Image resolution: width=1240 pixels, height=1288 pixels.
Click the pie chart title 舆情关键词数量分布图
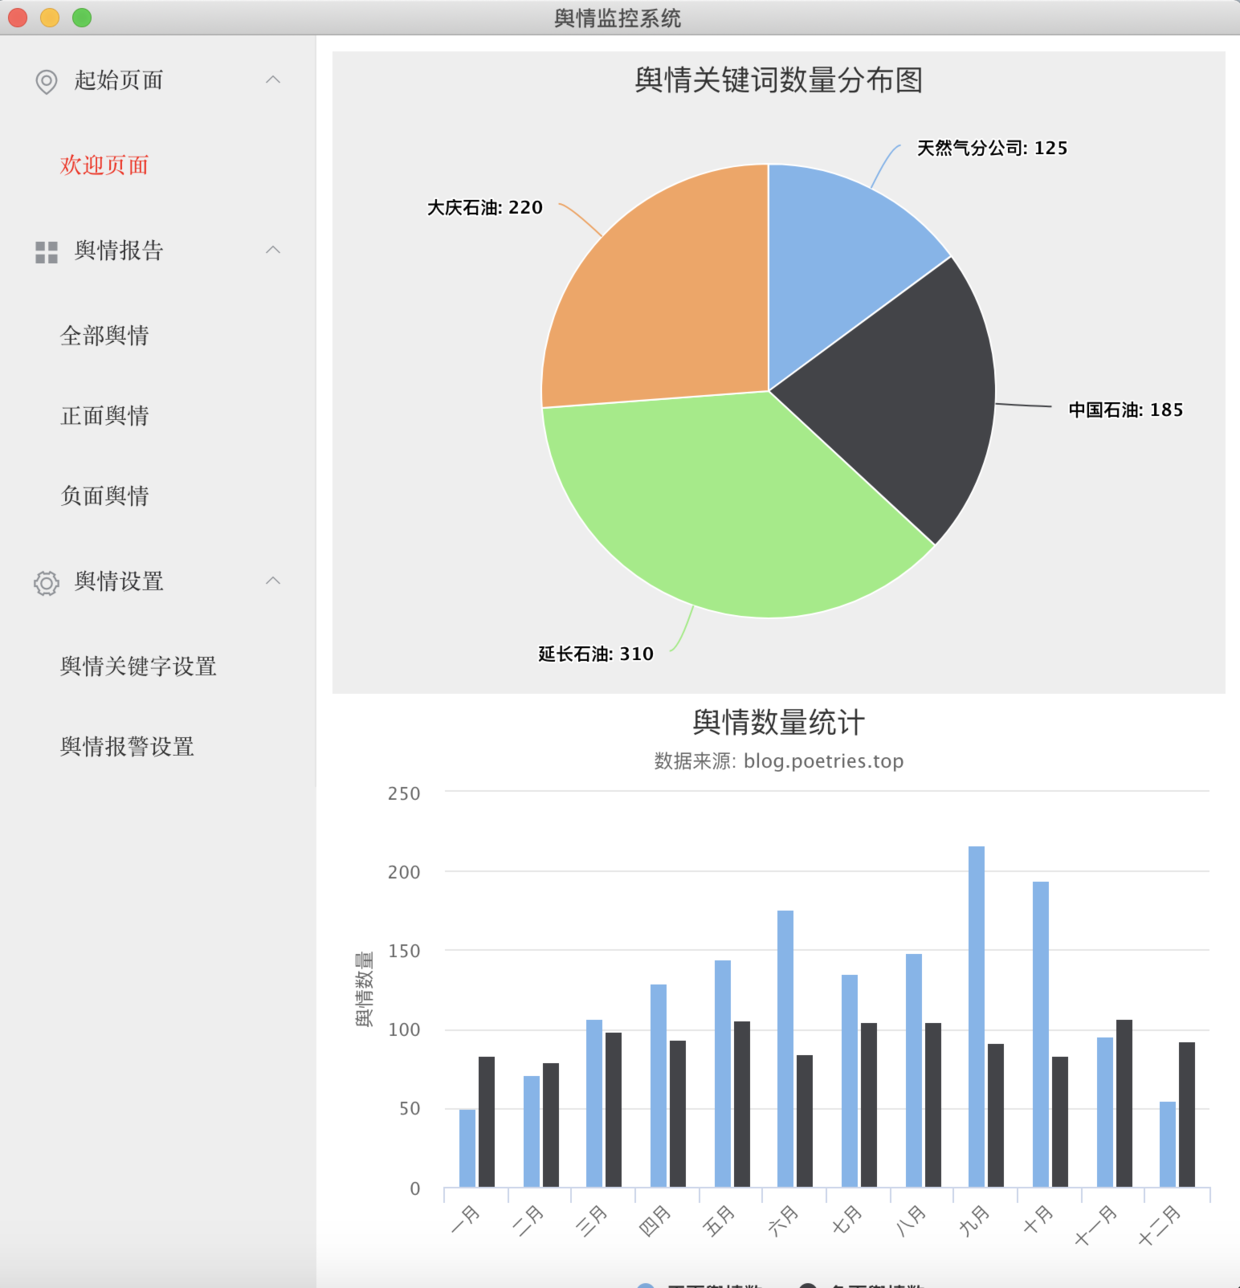[x=778, y=80]
